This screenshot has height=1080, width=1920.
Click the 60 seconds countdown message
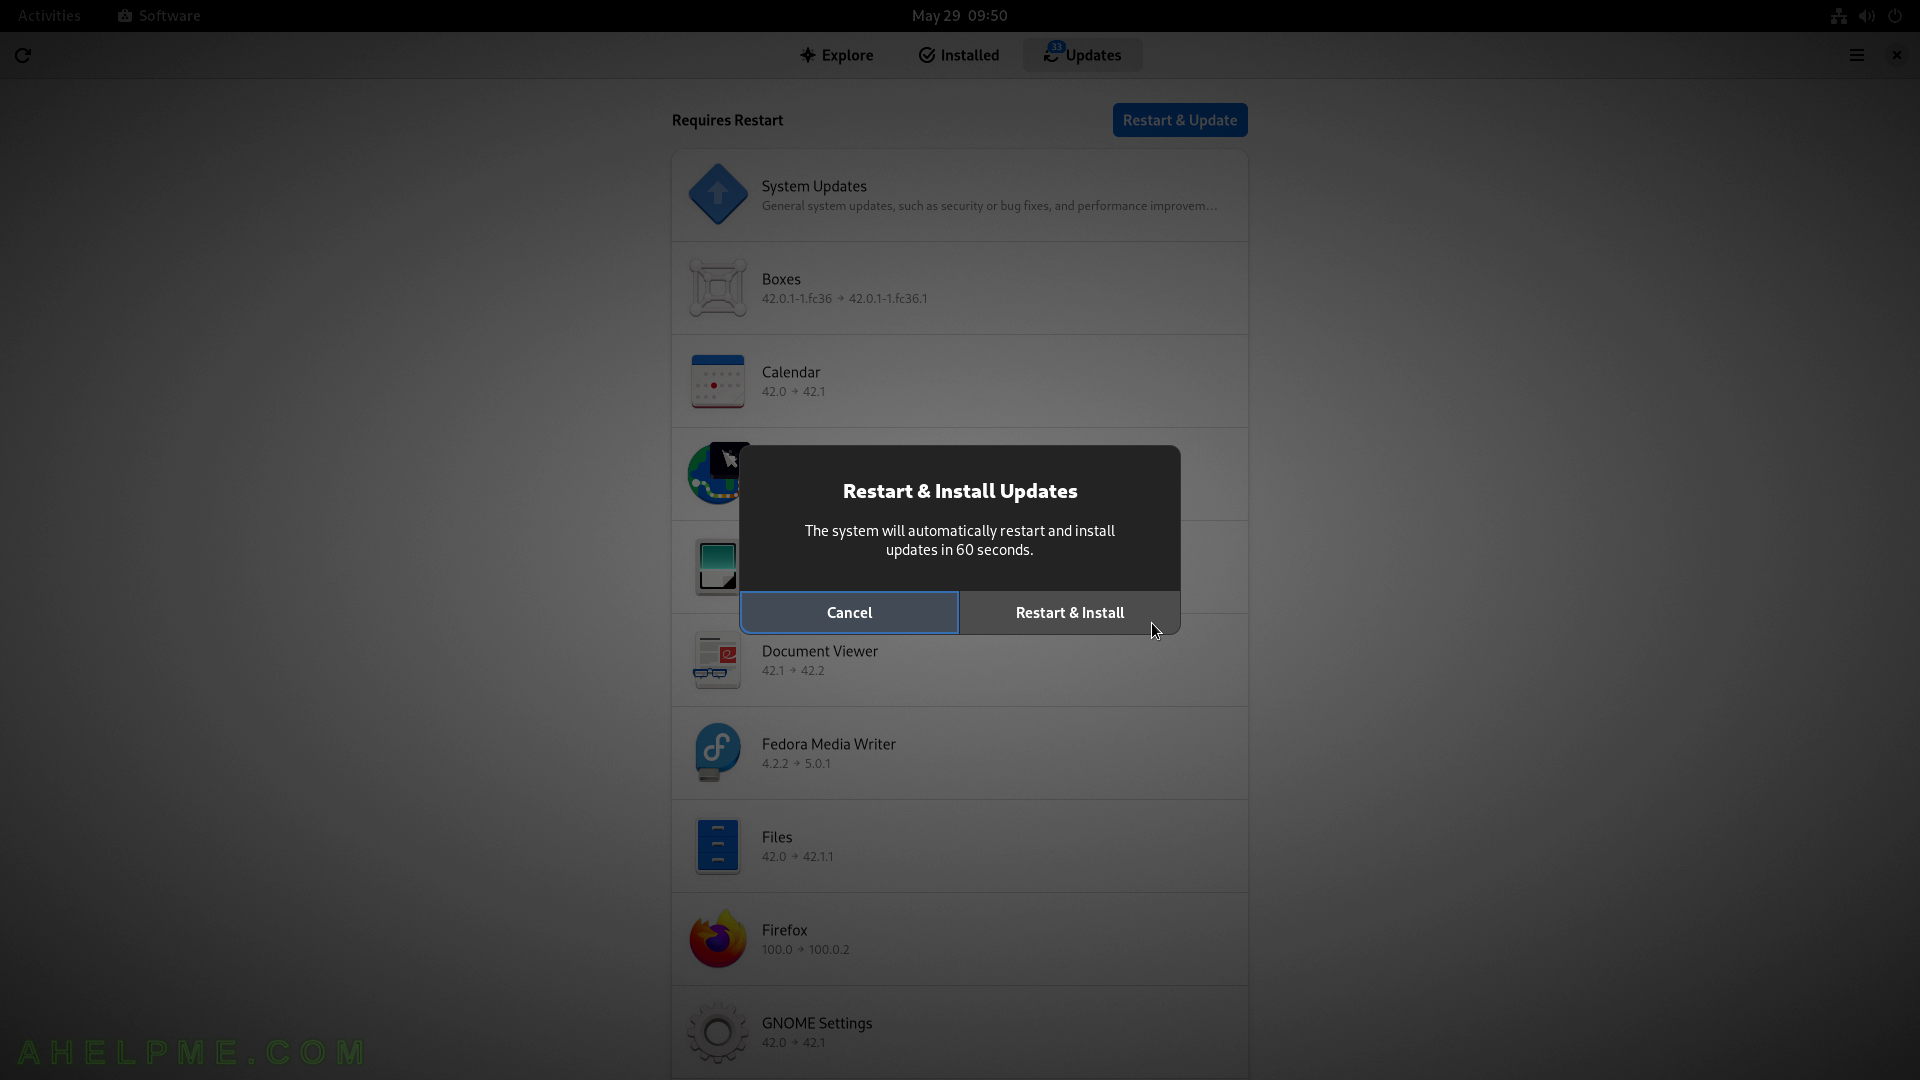[960, 540]
